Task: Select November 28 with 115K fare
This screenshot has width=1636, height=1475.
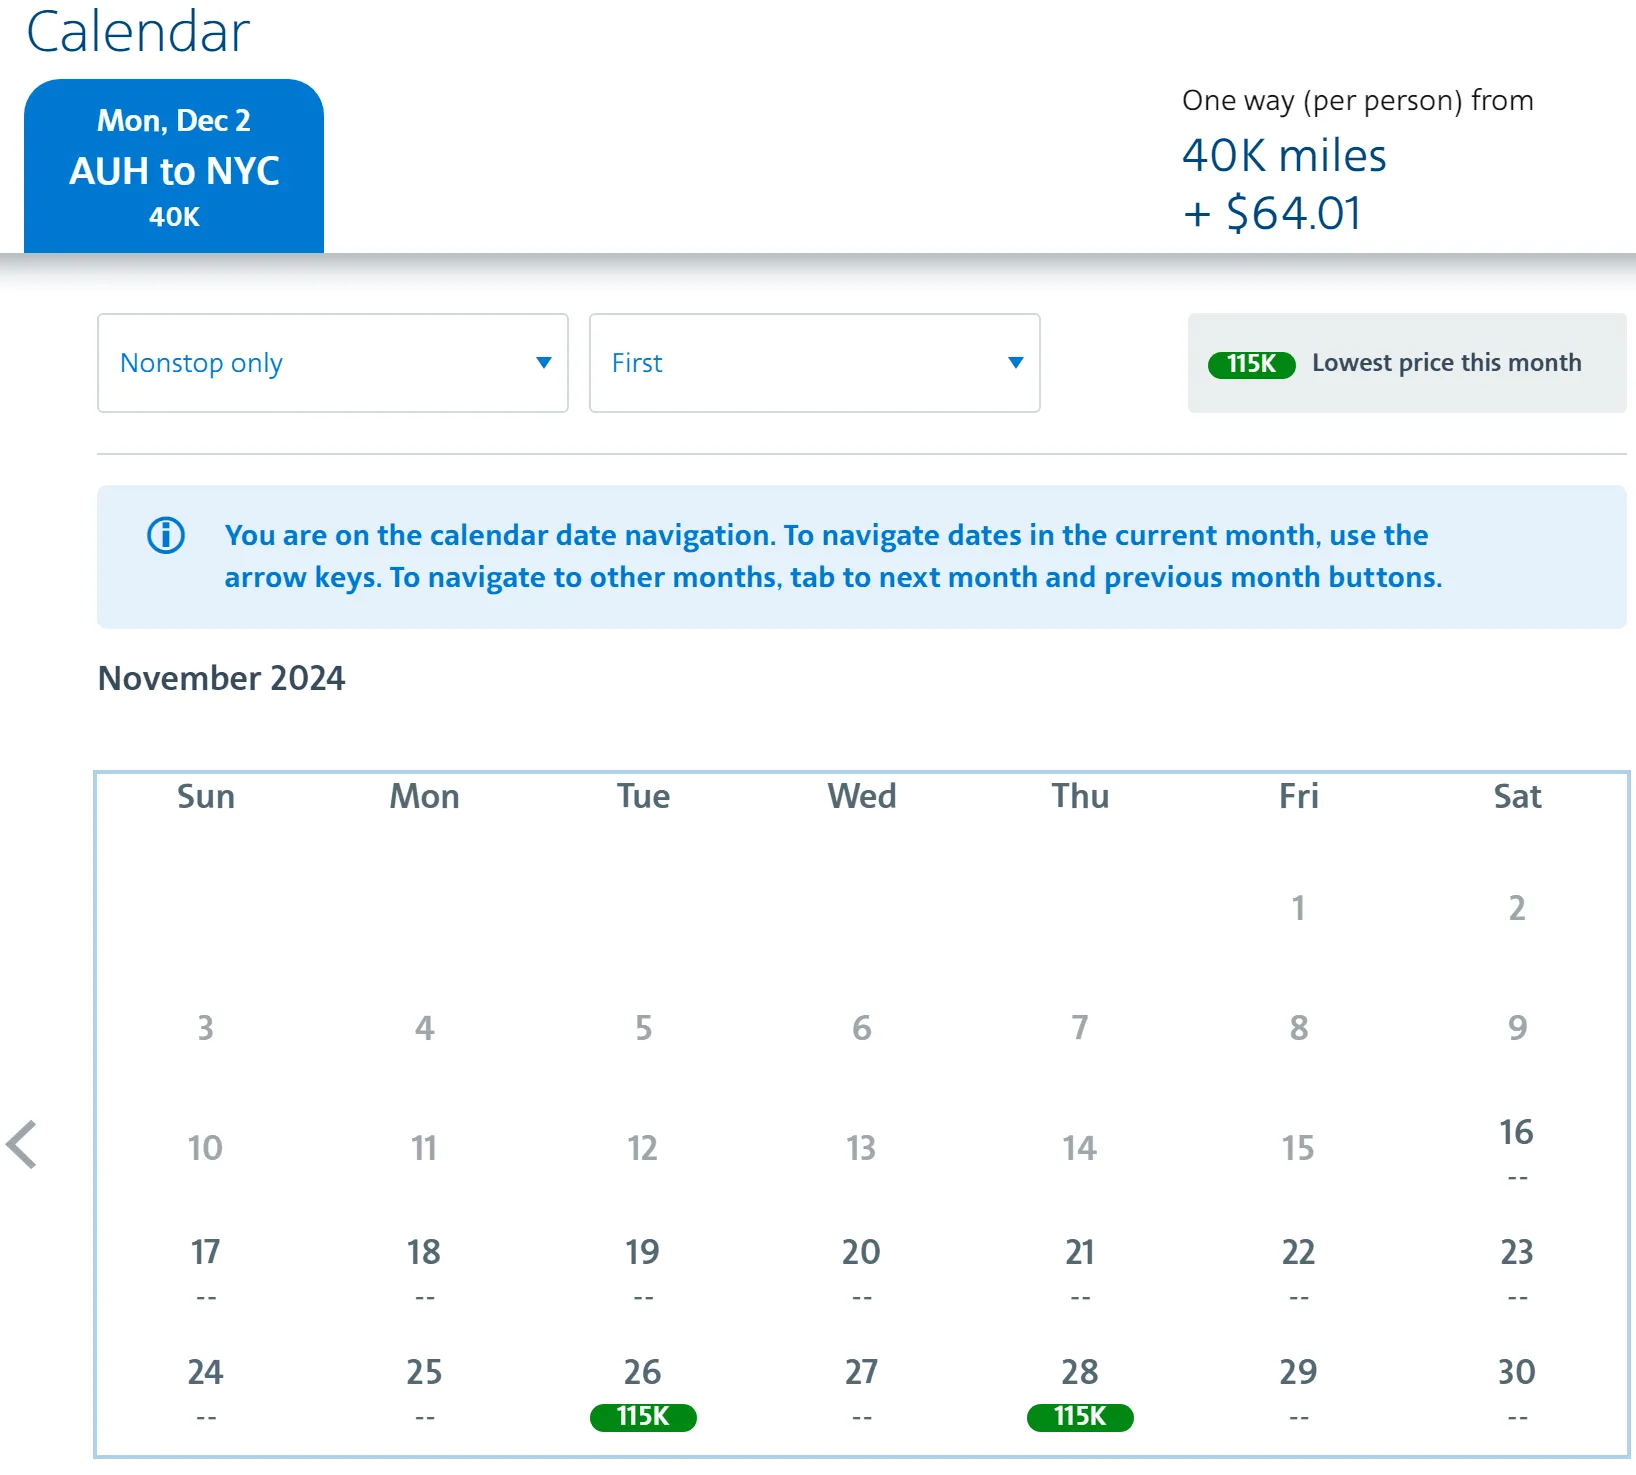Action: pyautogui.click(x=1080, y=1391)
